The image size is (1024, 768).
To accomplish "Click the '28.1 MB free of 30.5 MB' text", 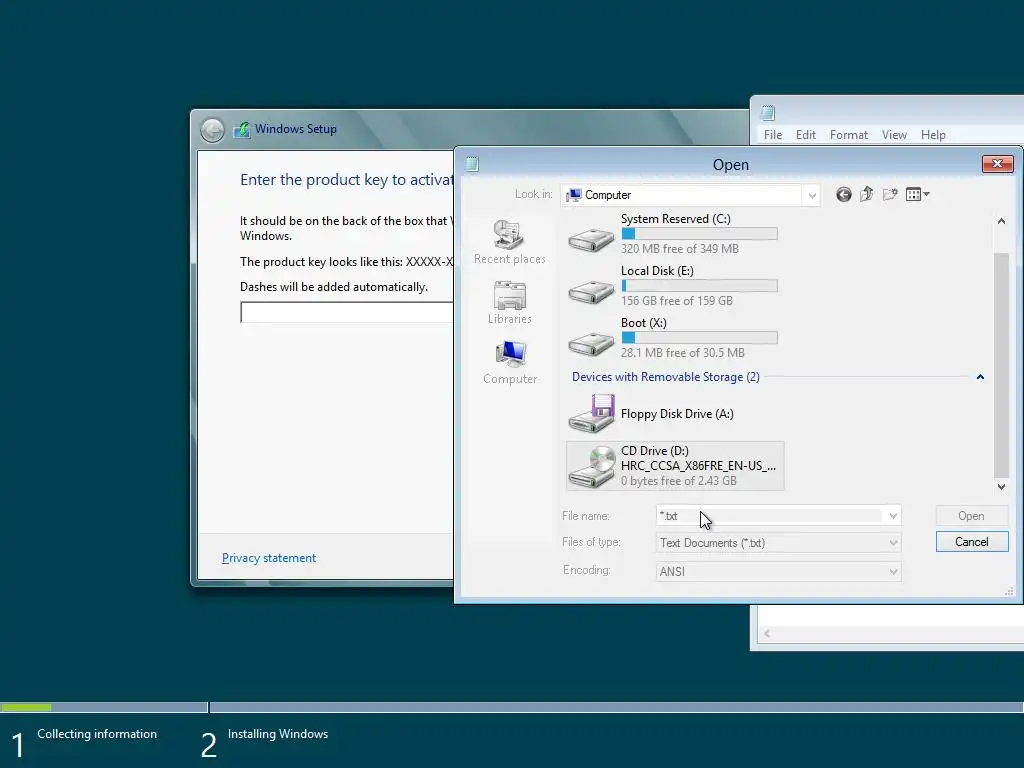I will [682, 353].
